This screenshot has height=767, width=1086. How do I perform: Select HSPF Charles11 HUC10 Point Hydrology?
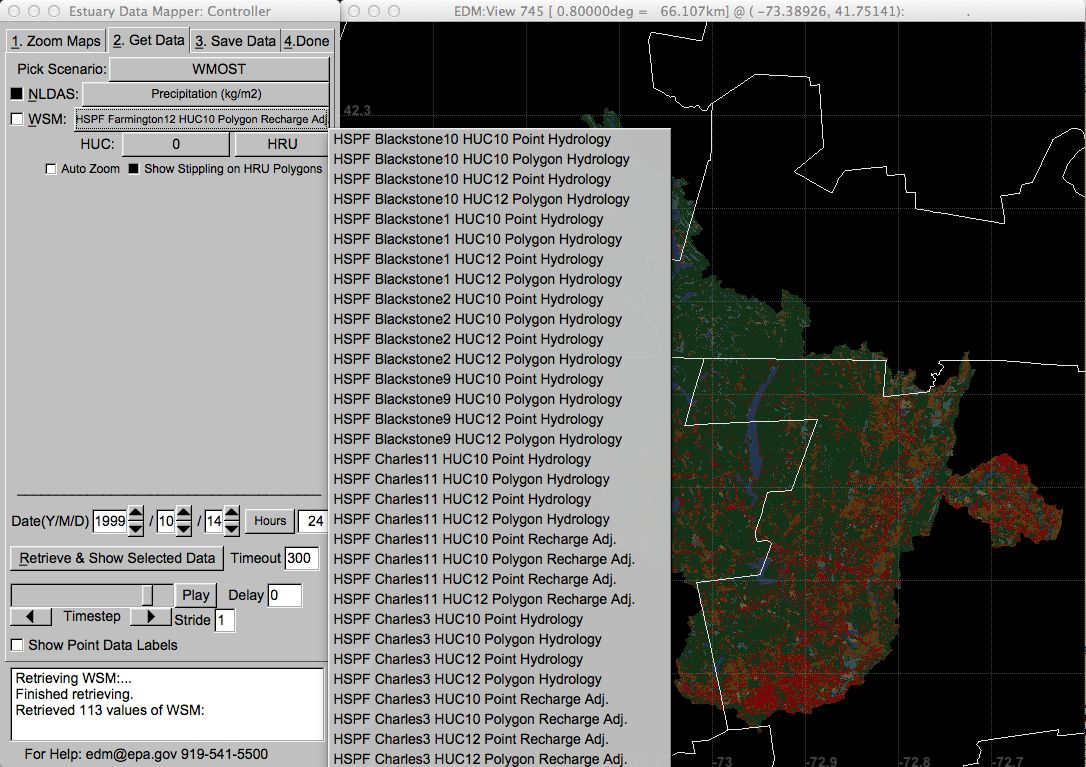462,459
